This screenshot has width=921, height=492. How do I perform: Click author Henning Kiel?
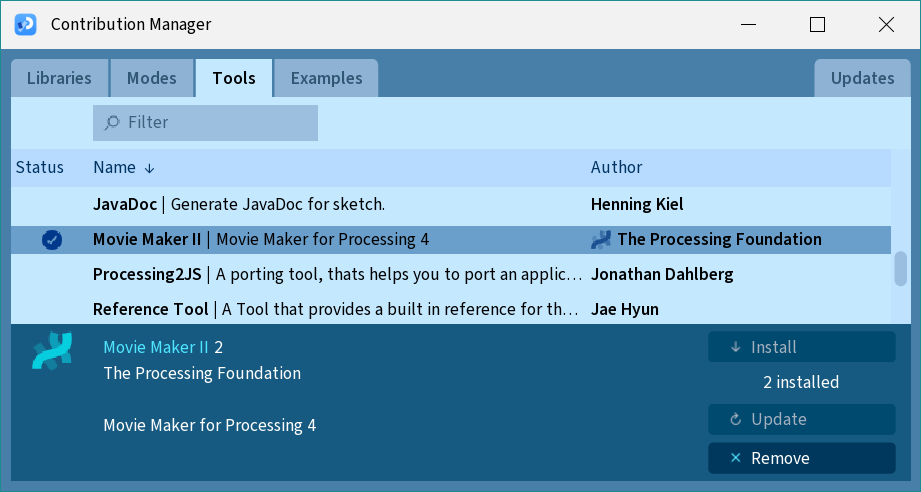click(x=637, y=204)
